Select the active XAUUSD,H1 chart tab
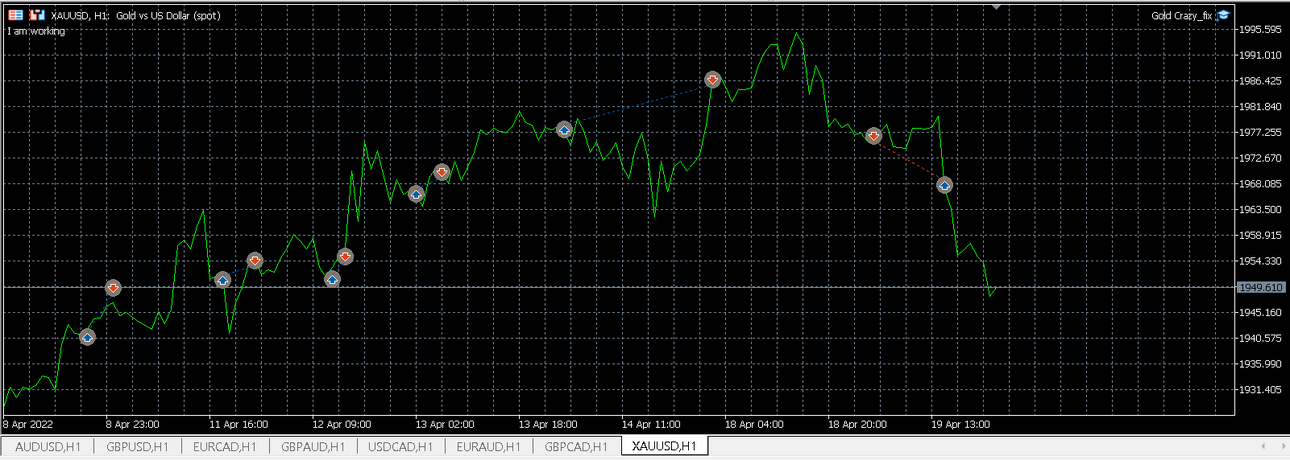The image size is (1290, 460). pos(665,446)
